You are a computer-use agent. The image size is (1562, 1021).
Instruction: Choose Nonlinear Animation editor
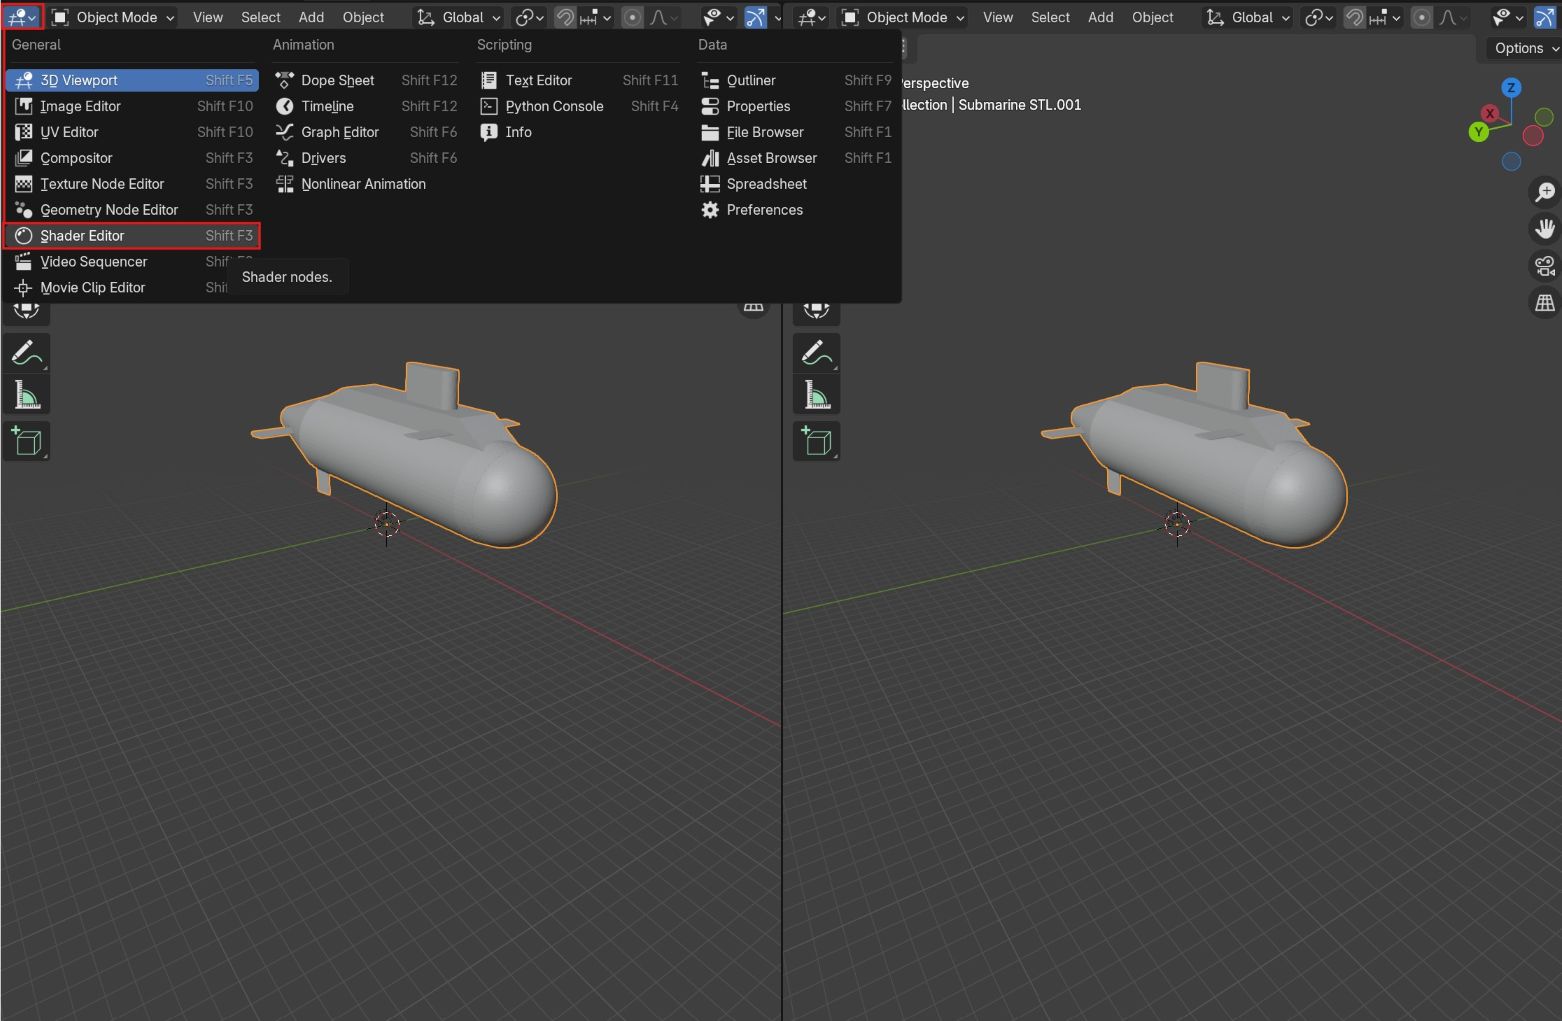coord(366,184)
